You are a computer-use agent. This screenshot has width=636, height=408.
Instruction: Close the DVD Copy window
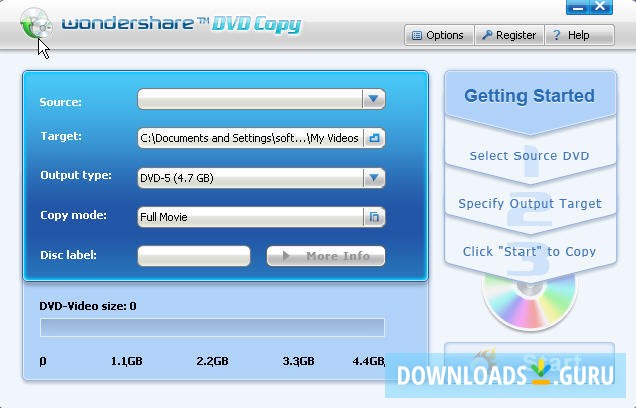click(601, 7)
